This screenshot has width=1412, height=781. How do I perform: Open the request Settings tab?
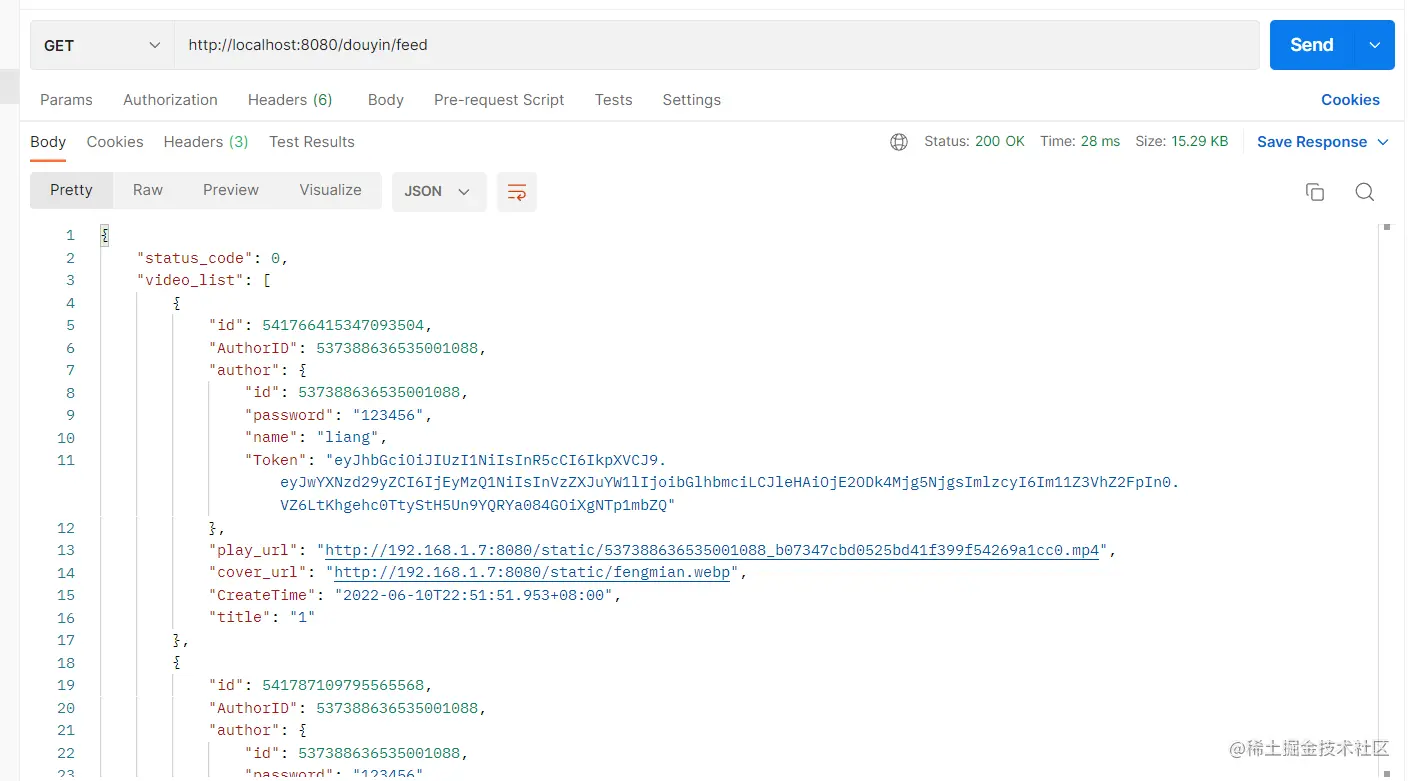pos(691,100)
